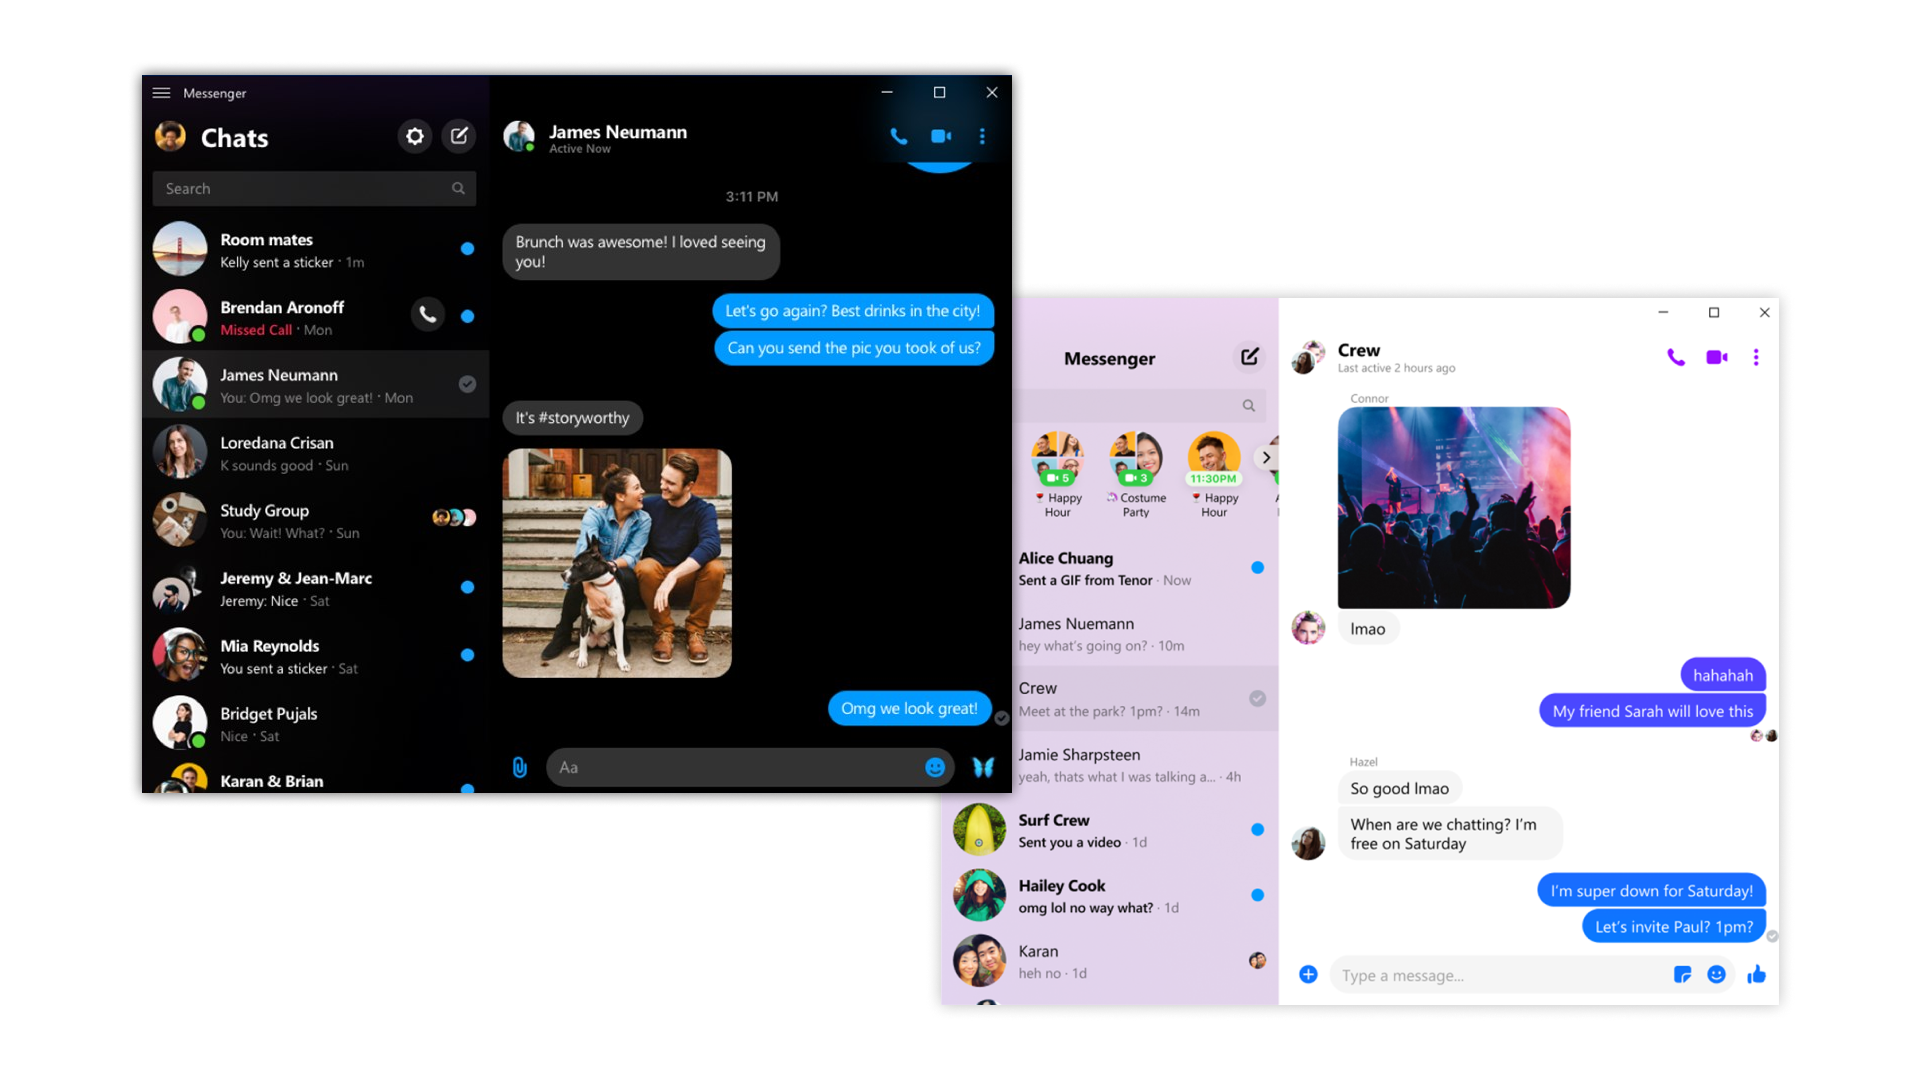Click James Neumann avatar in chat header
This screenshot has height=1080, width=1920.
pyautogui.click(x=519, y=137)
